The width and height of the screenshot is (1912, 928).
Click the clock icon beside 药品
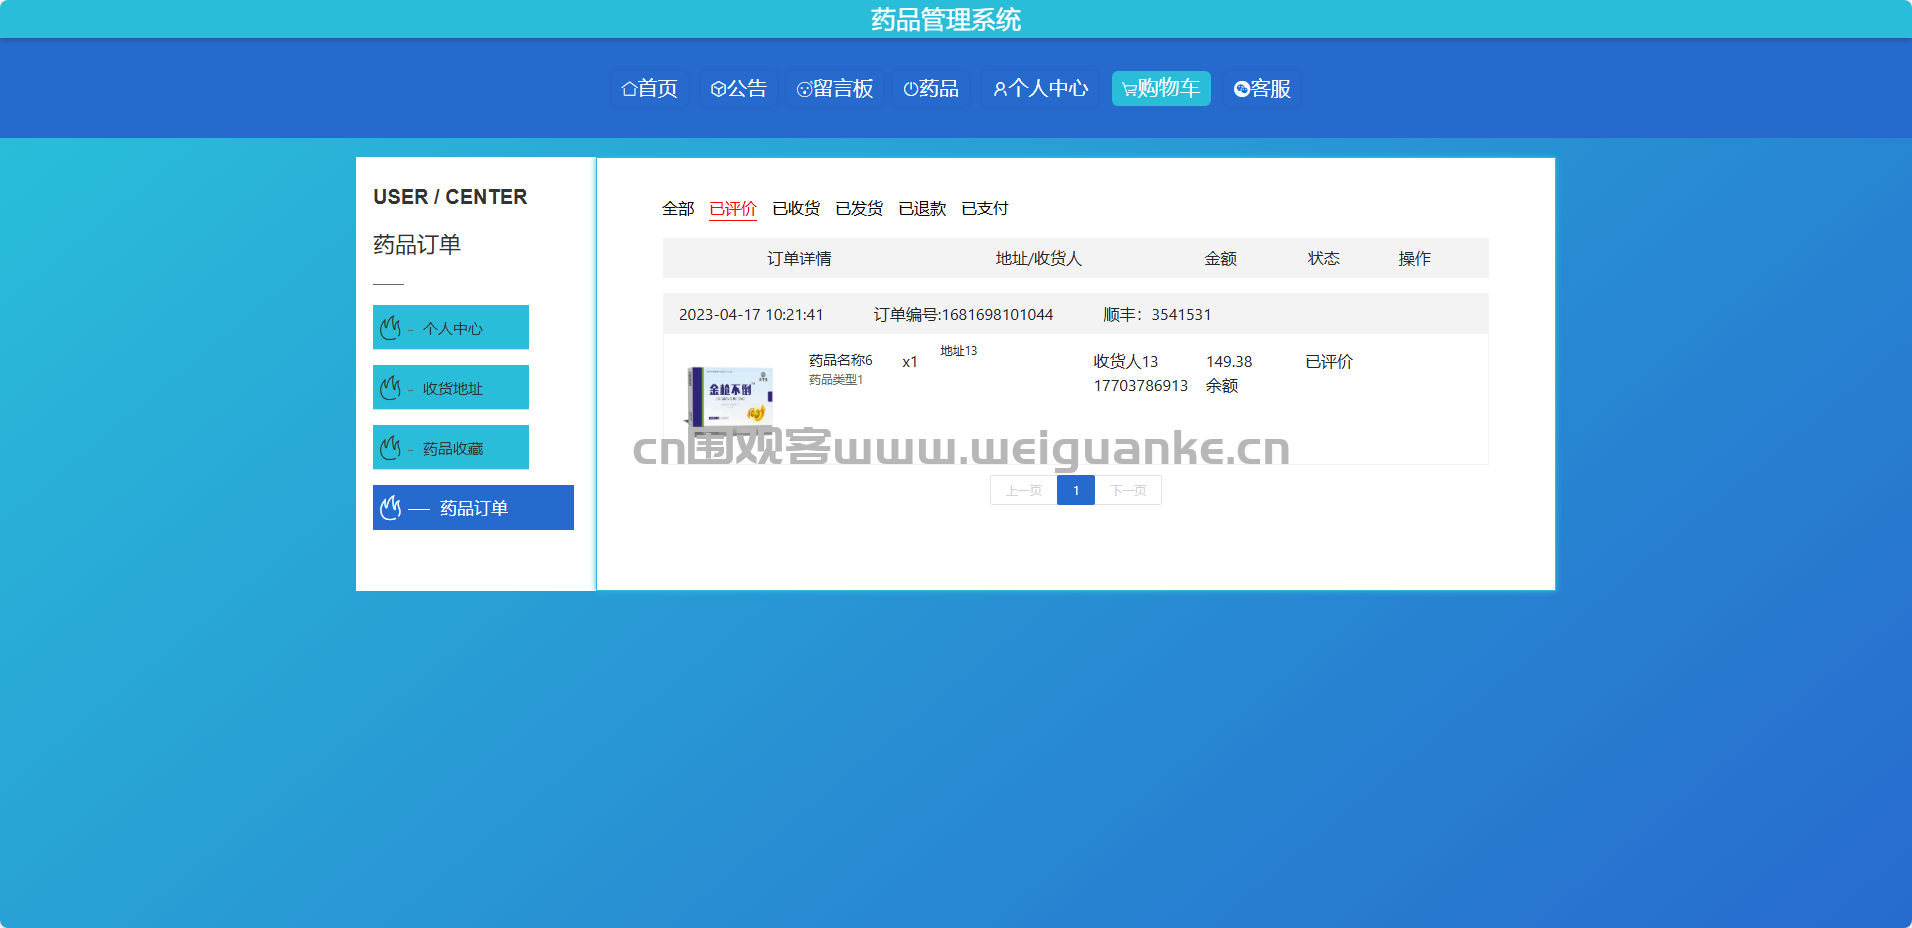[910, 89]
